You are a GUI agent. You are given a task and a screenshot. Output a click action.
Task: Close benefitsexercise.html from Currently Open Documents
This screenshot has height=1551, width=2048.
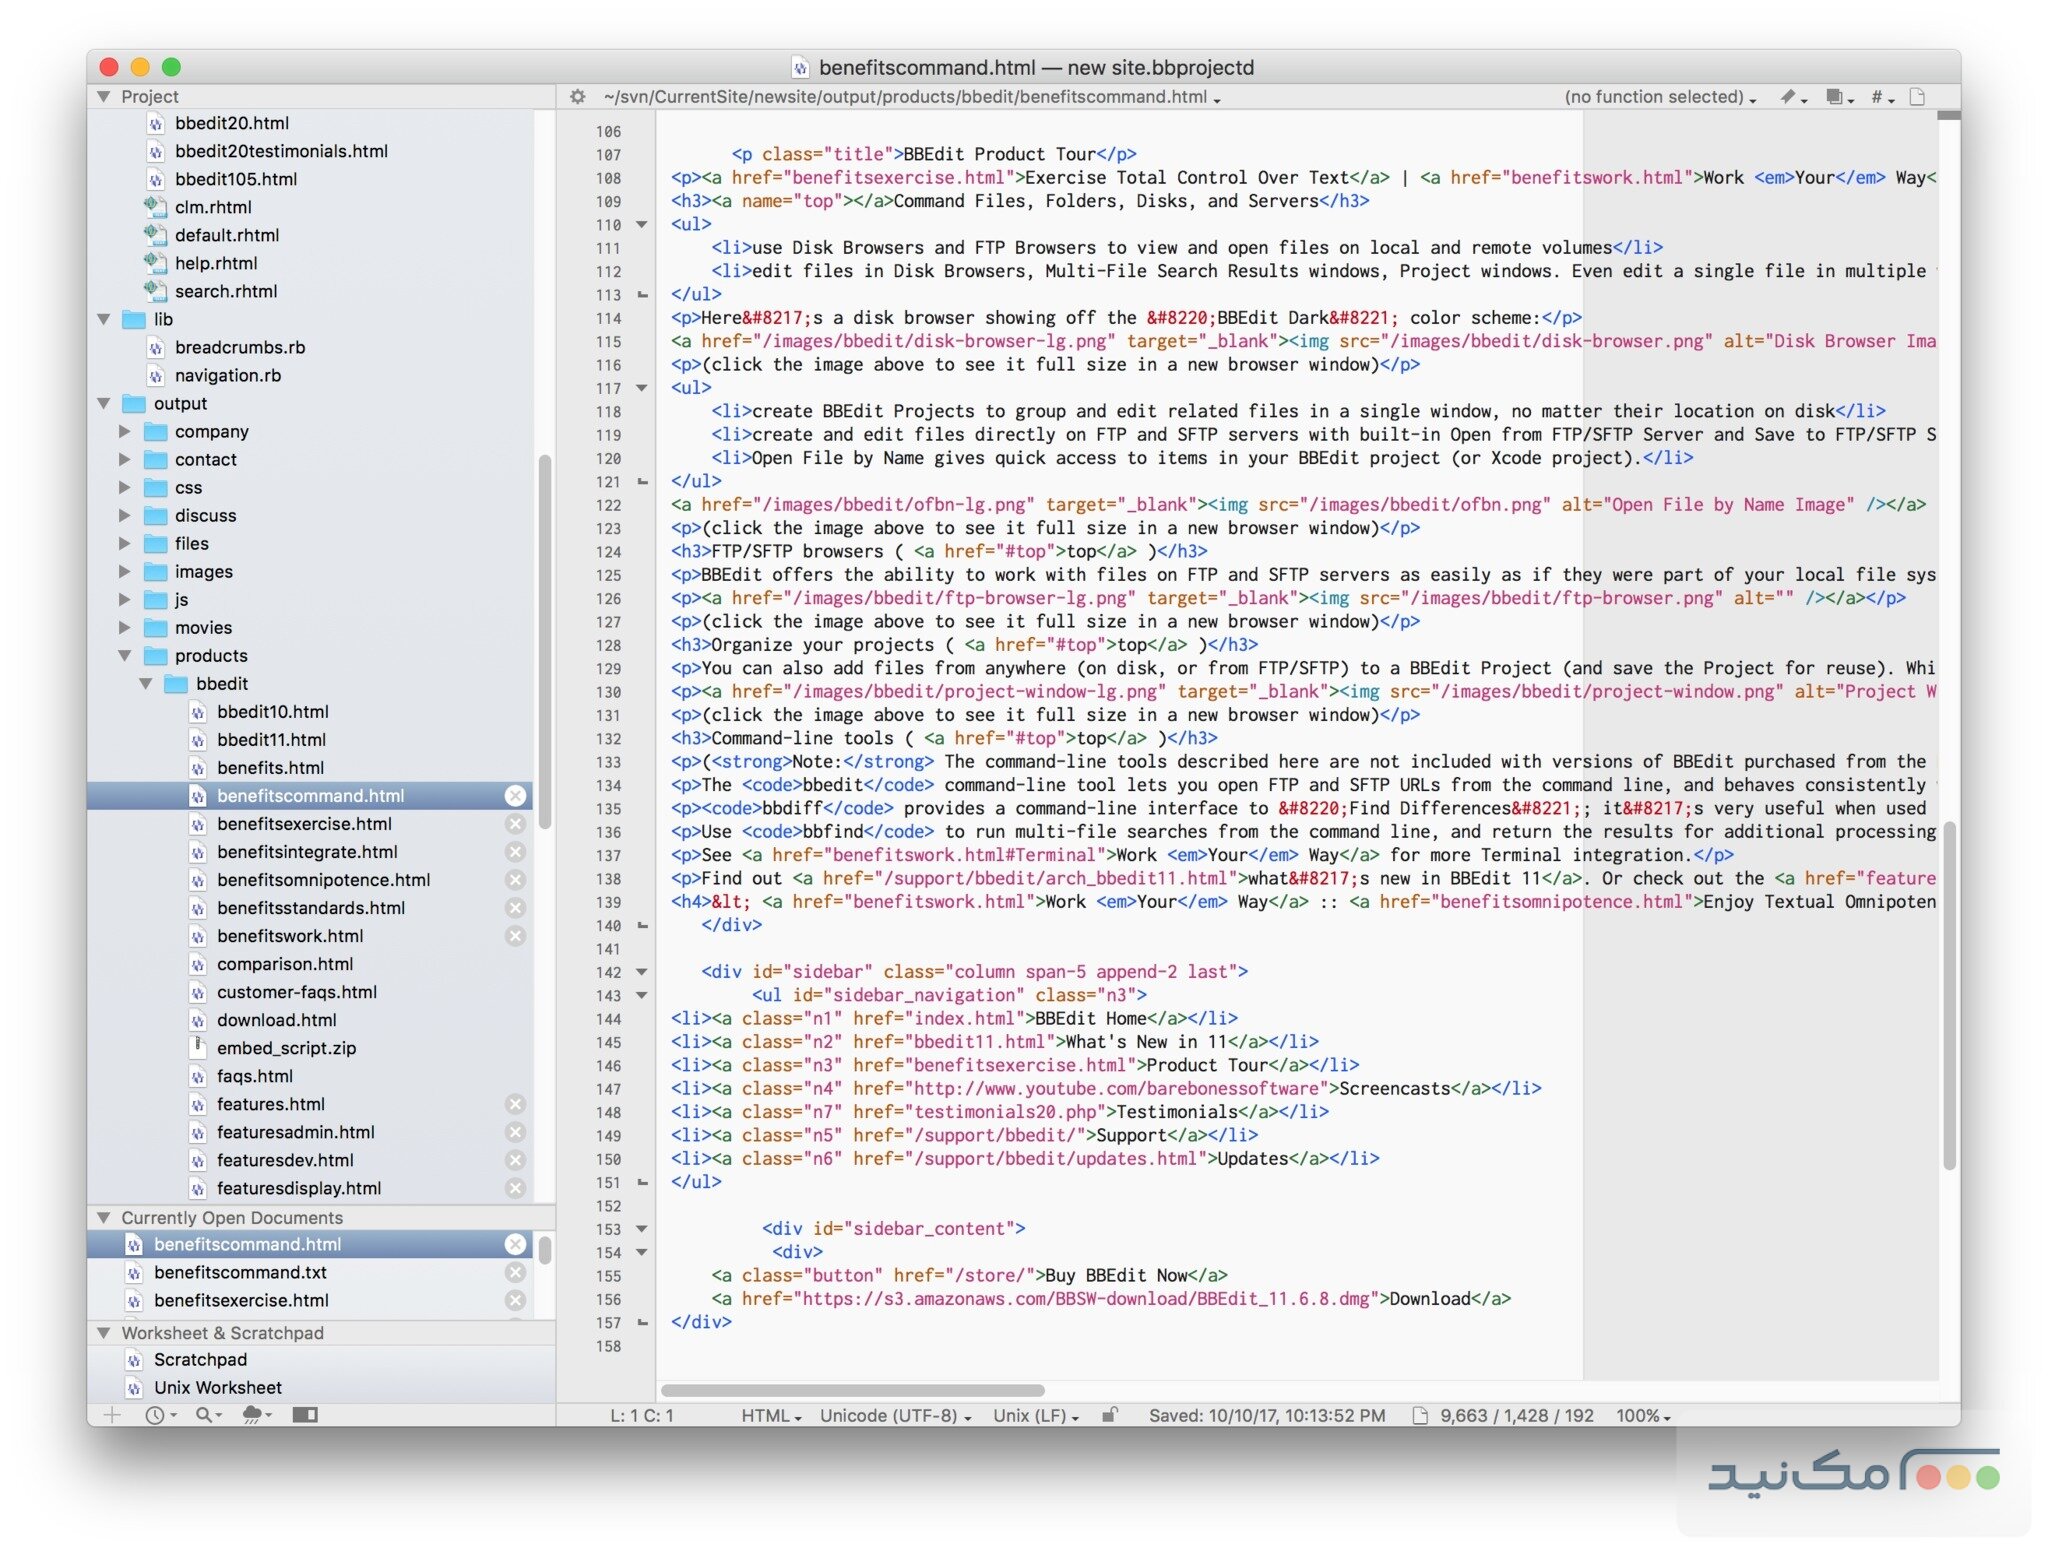[x=516, y=1300]
